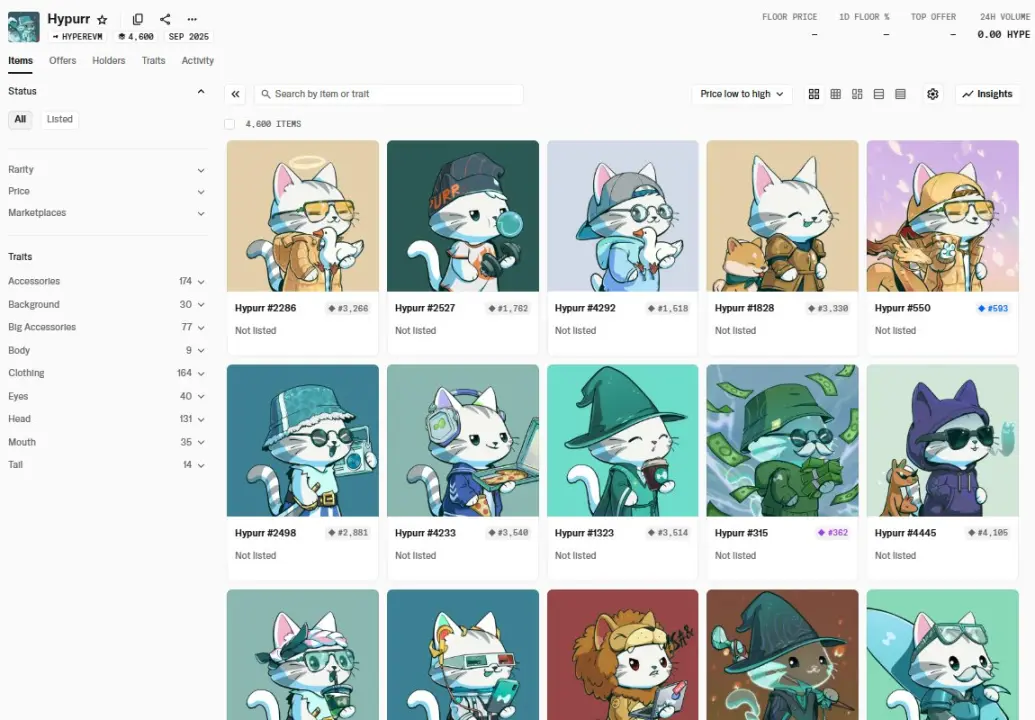Open the Offers tab
The width and height of the screenshot is (1035, 720).
63,61
